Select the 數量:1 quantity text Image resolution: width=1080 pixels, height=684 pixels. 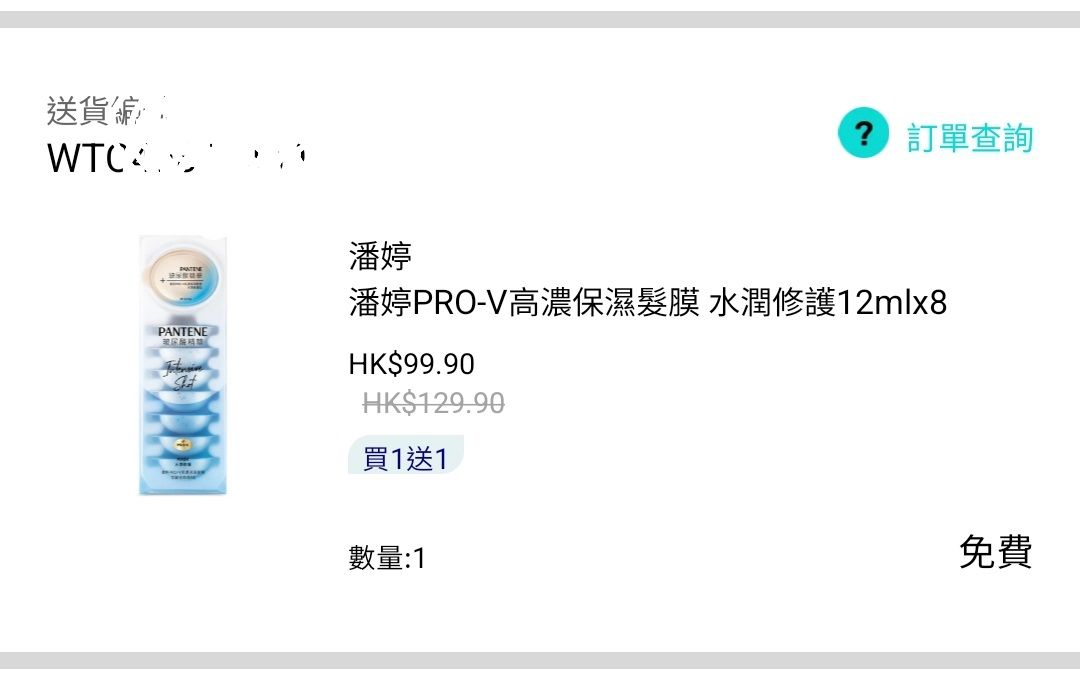(387, 557)
